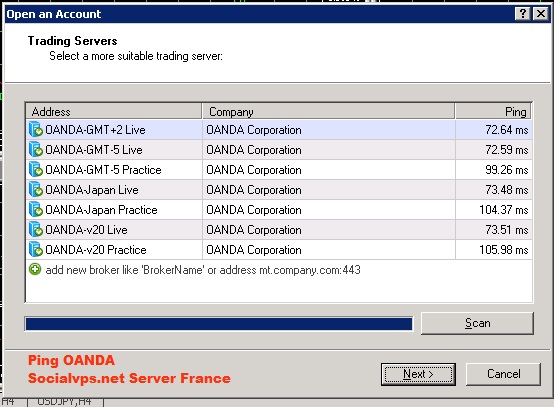The image size is (554, 407).
Task: Sort servers by Address column header
Action: [x=114, y=111]
